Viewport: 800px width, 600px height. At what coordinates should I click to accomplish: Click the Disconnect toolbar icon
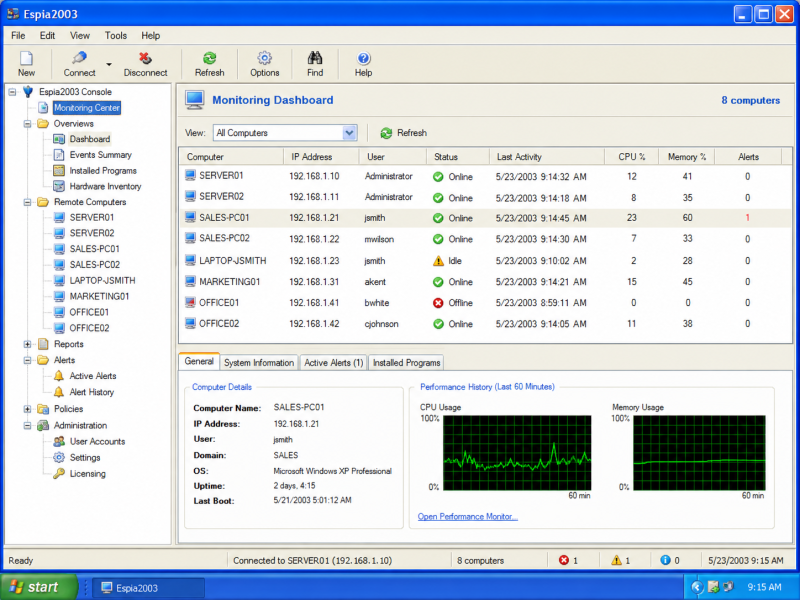click(145, 58)
